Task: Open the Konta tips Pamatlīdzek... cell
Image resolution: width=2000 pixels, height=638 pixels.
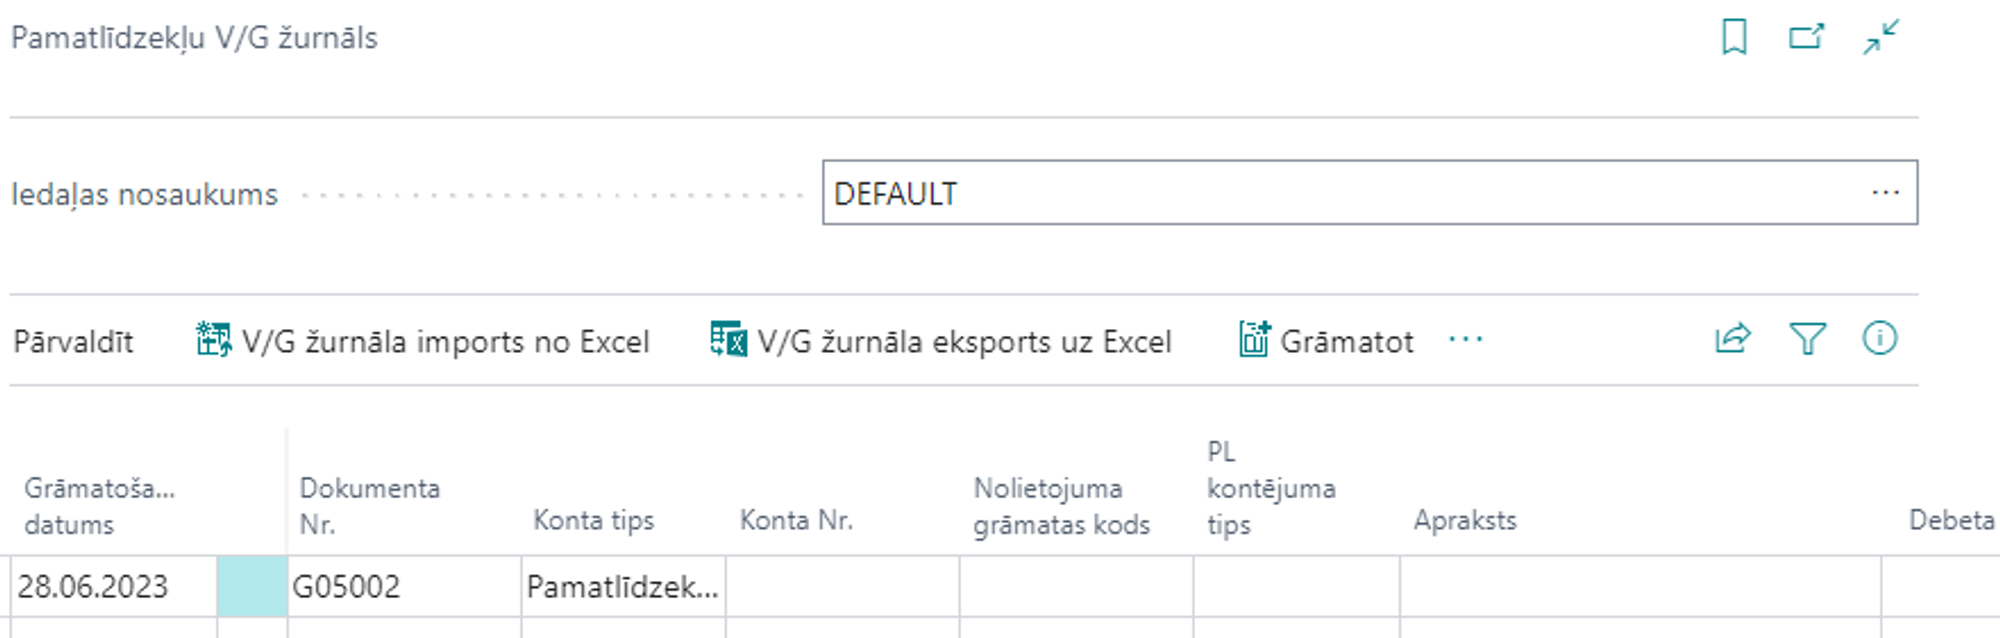Action: point(622,587)
